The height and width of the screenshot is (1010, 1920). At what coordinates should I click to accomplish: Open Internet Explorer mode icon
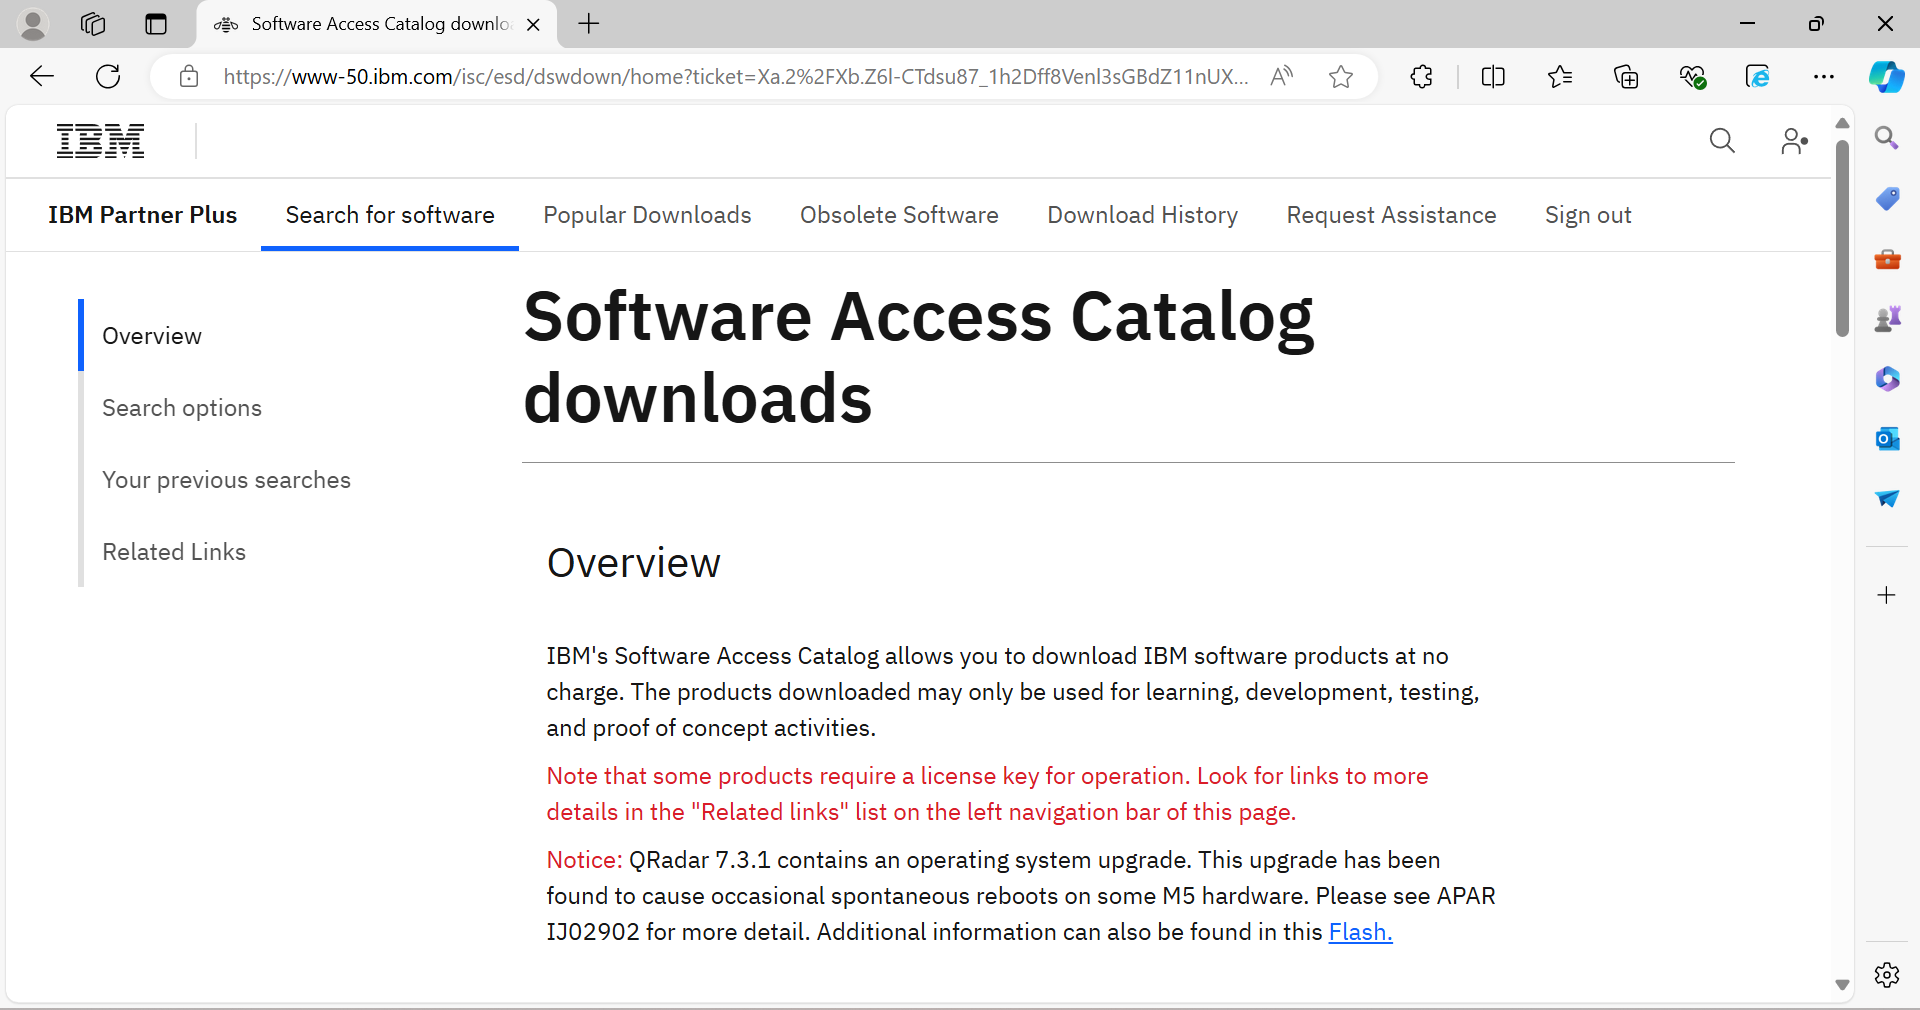click(x=1758, y=76)
